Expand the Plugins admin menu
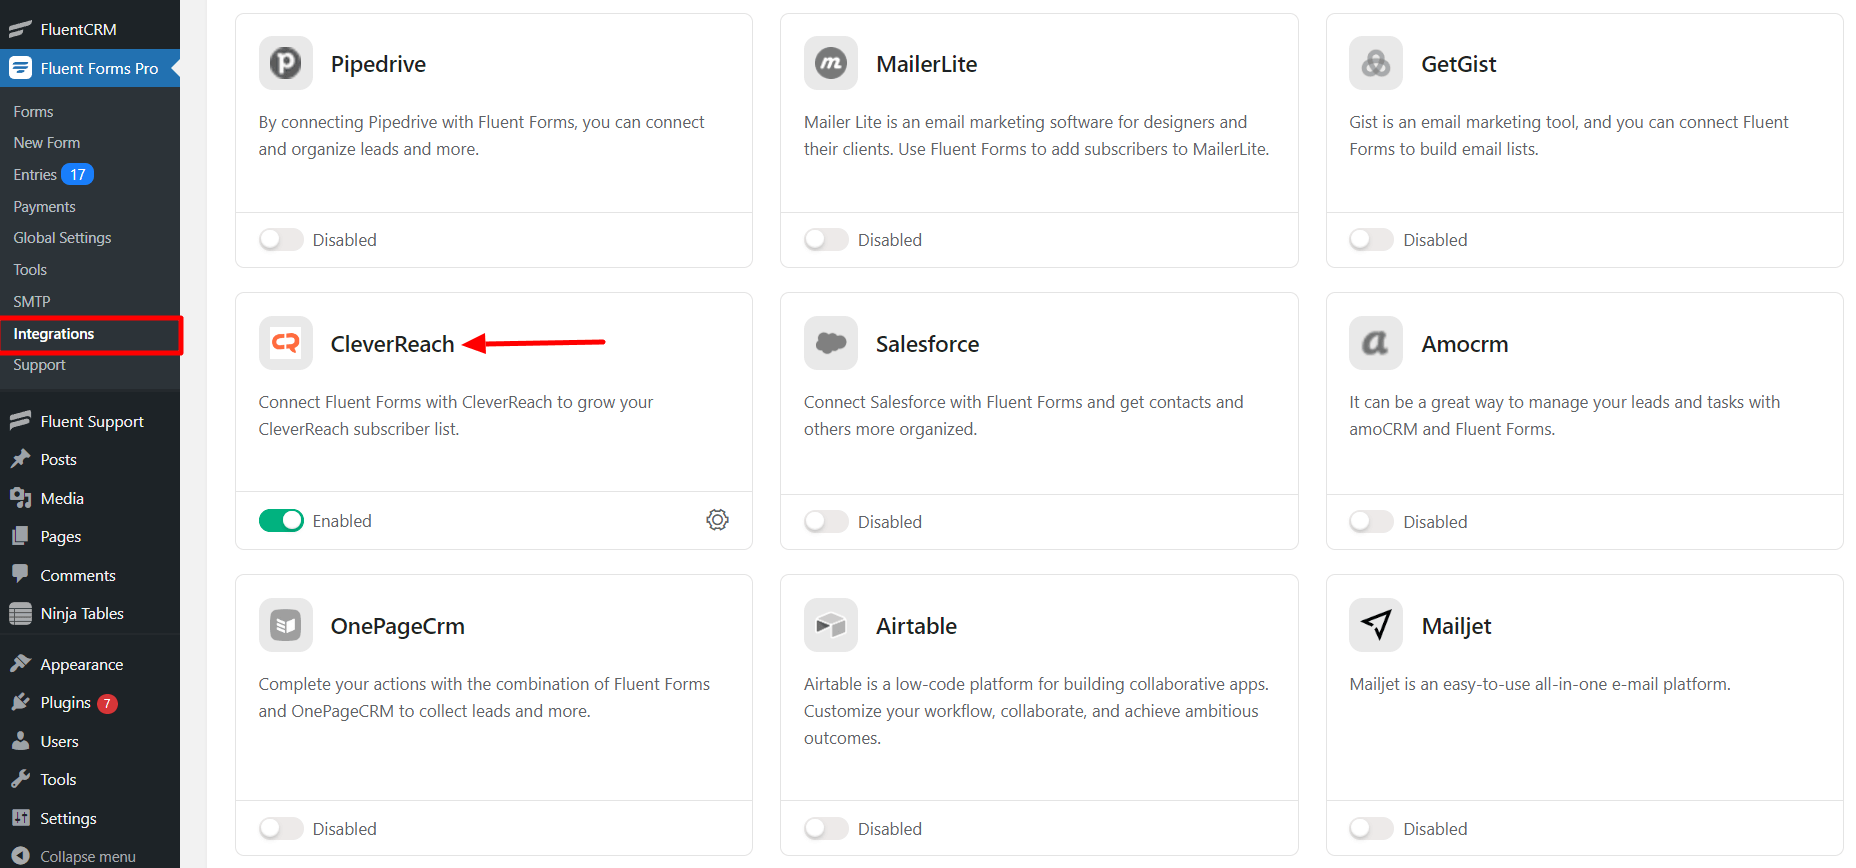Viewport: 1856px width, 868px height. tap(66, 703)
